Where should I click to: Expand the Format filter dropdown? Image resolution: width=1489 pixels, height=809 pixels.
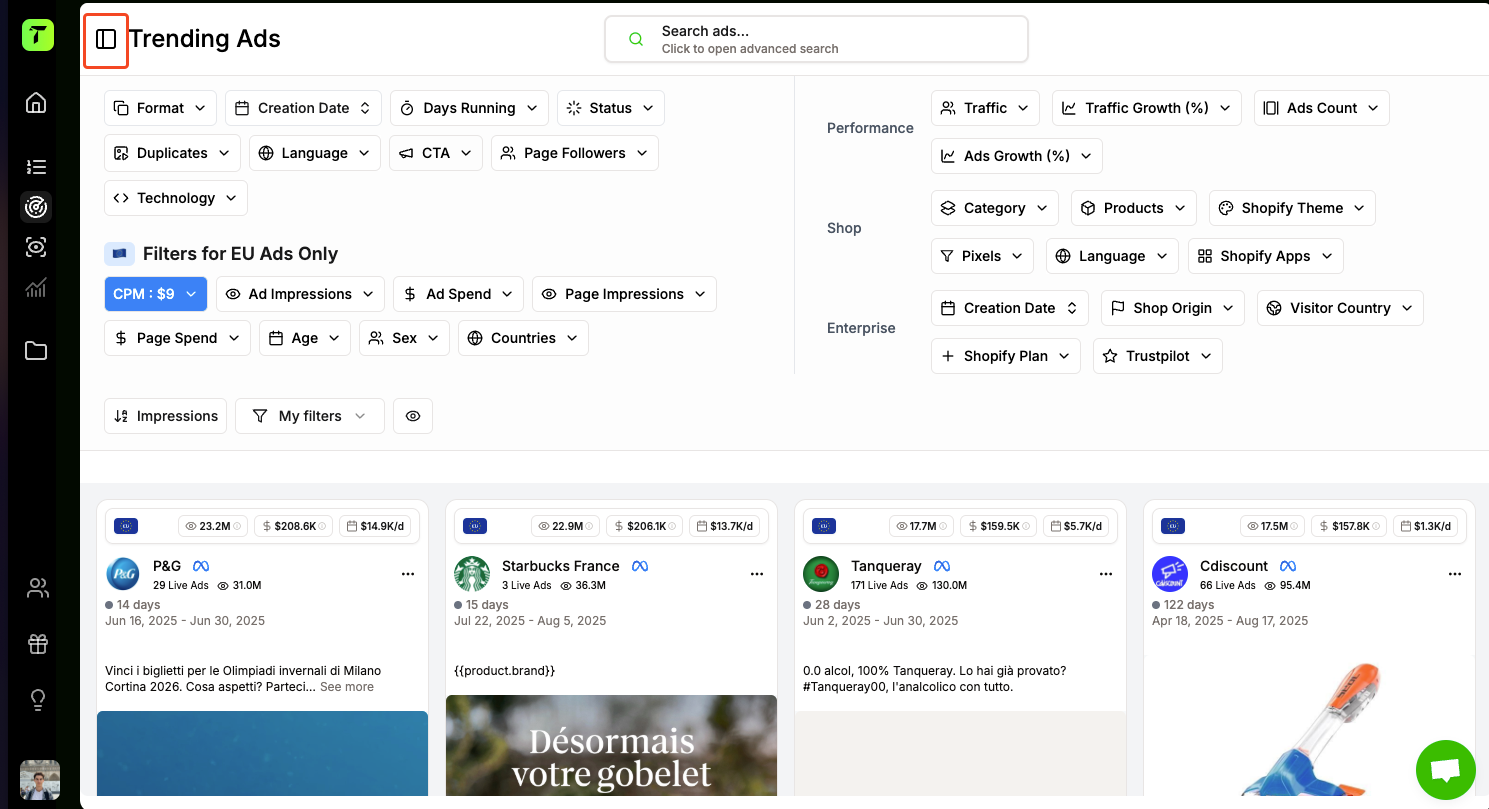(160, 108)
